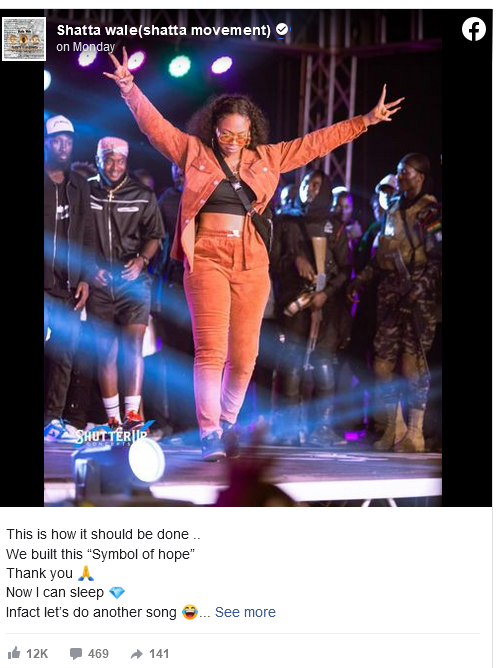Click the Facebook logo icon
The width and height of the screenshot is (500, 668).
pos(474,29)
